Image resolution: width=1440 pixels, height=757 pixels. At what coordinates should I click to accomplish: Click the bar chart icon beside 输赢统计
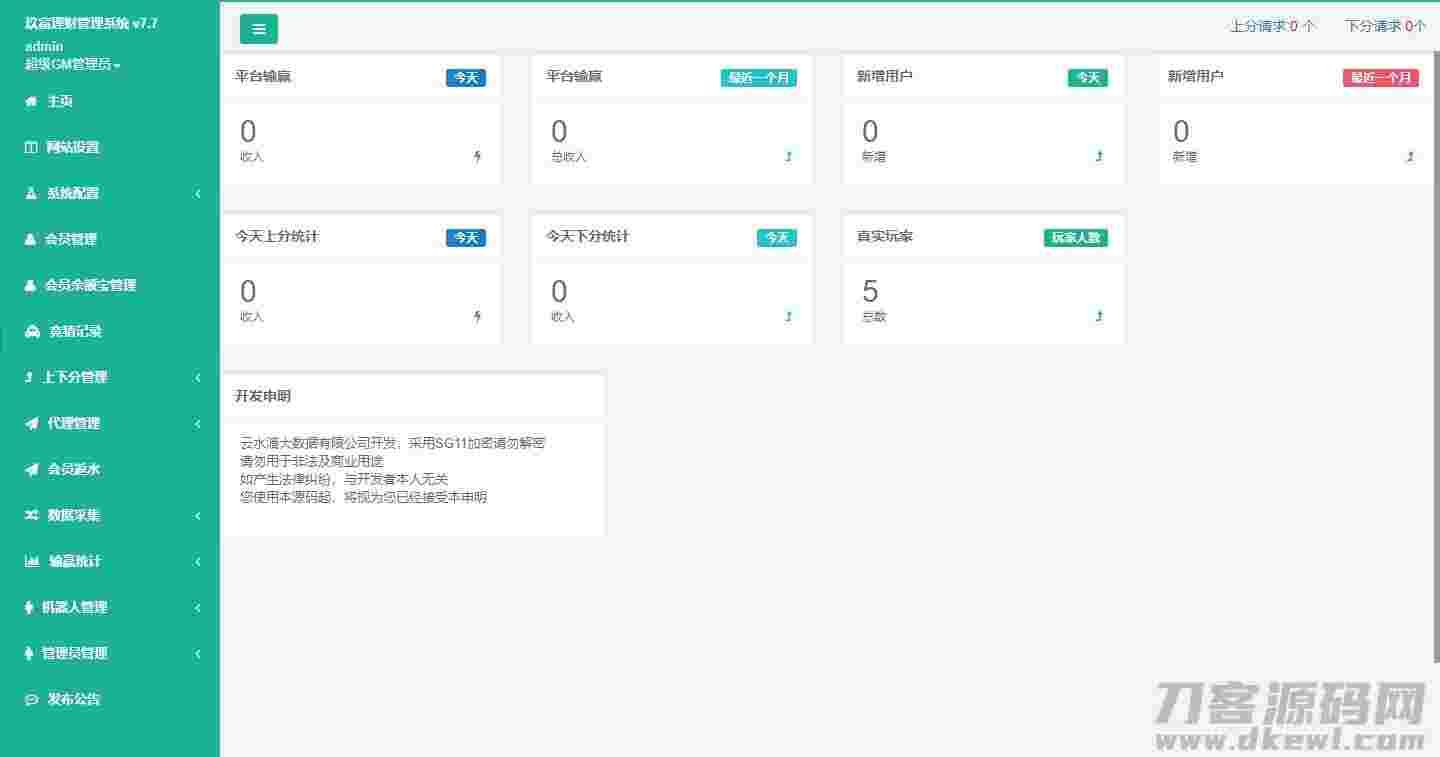click(32, 561)
